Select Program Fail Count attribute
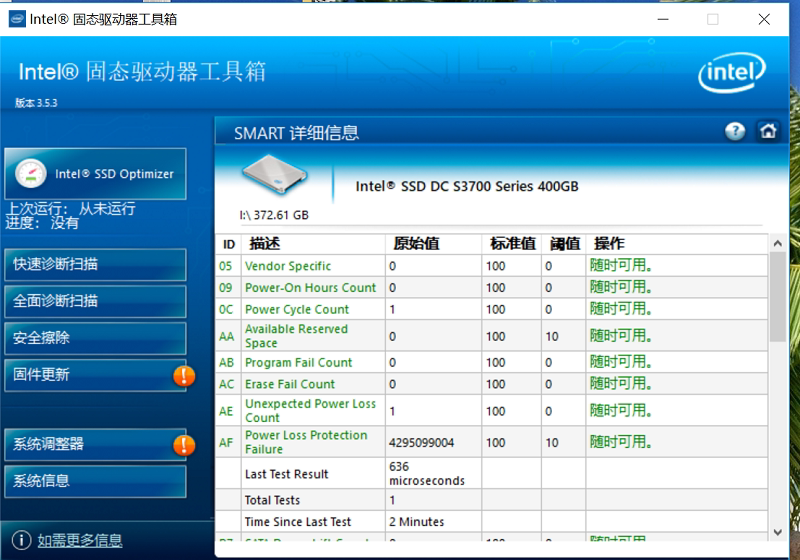The height and width of the screenshot is (560, 800). [x=298, y=363]
